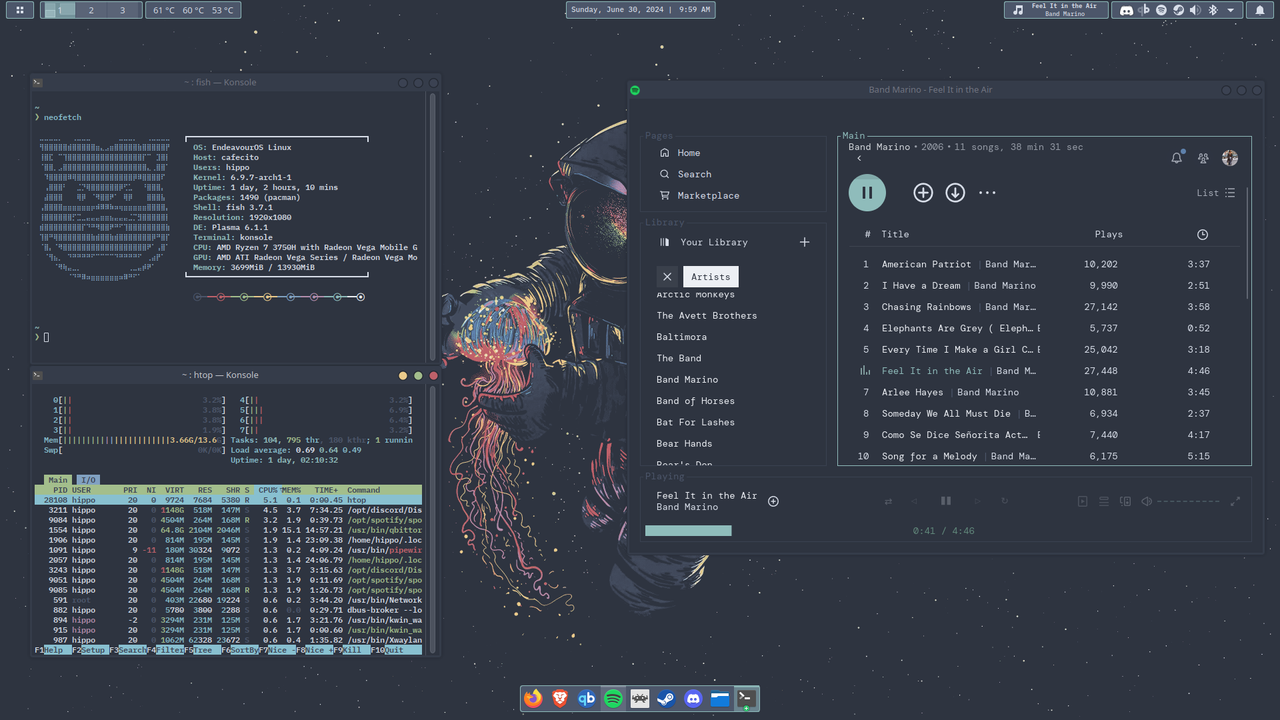Open Now Playing view icon
This screenshot has height=720, width=1280.
1083,501
